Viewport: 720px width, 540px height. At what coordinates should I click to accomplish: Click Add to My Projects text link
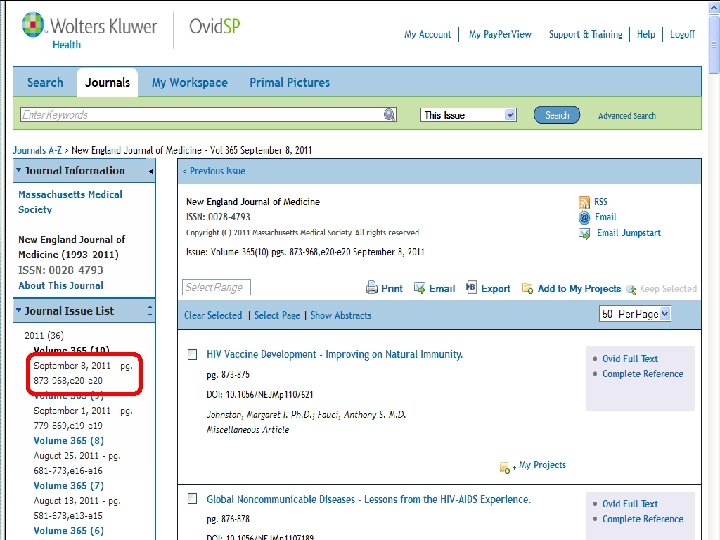[x=579, y=288]
